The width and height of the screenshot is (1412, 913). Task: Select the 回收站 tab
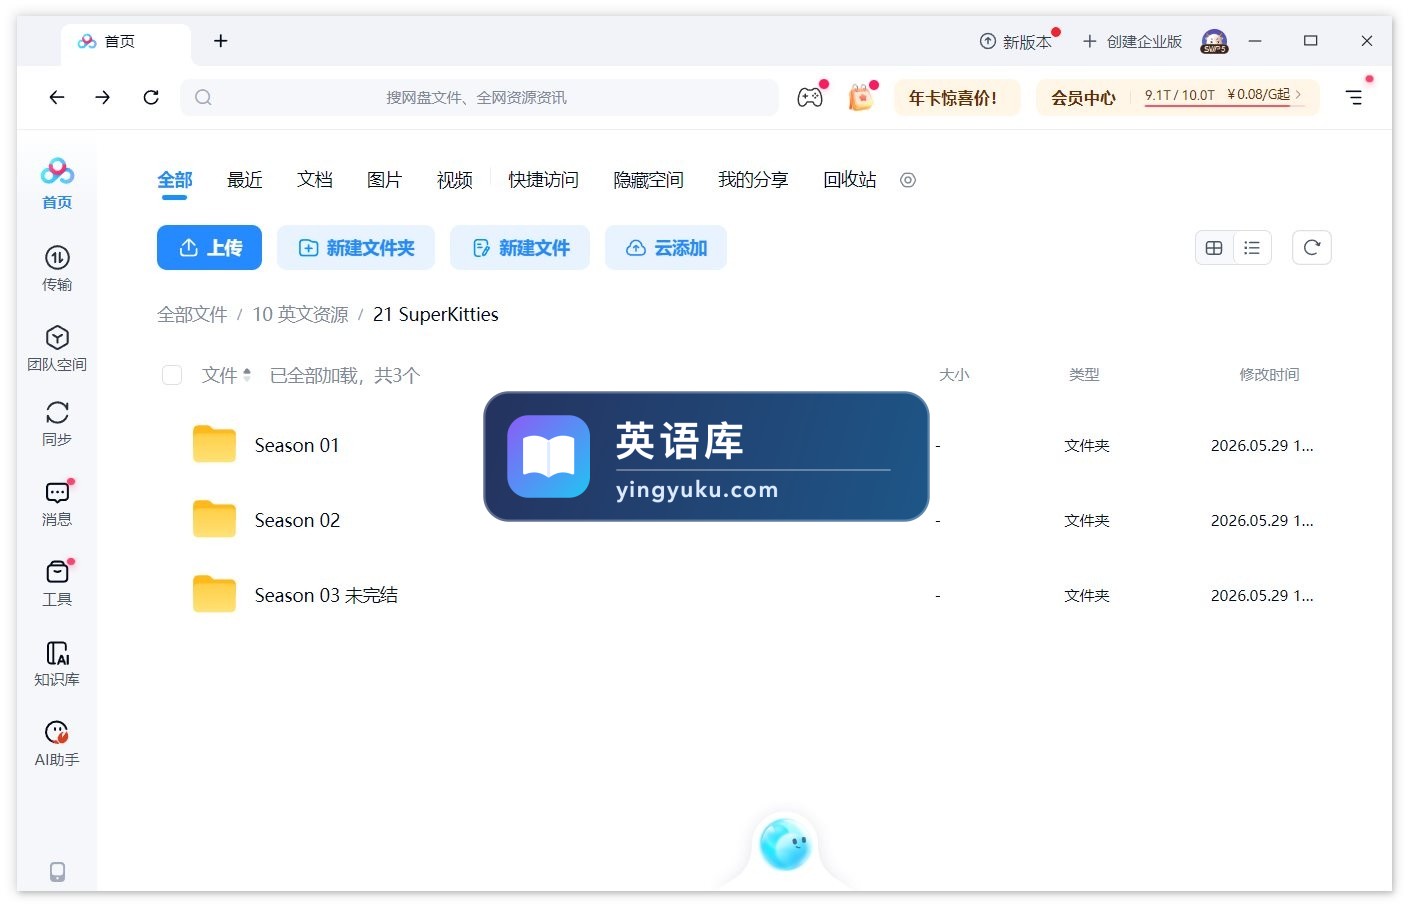850,180
